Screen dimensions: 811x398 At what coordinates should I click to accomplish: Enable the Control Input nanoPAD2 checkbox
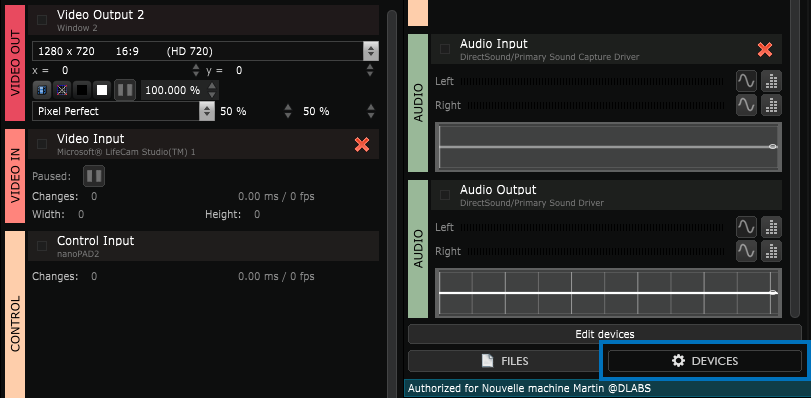[42, 246]
